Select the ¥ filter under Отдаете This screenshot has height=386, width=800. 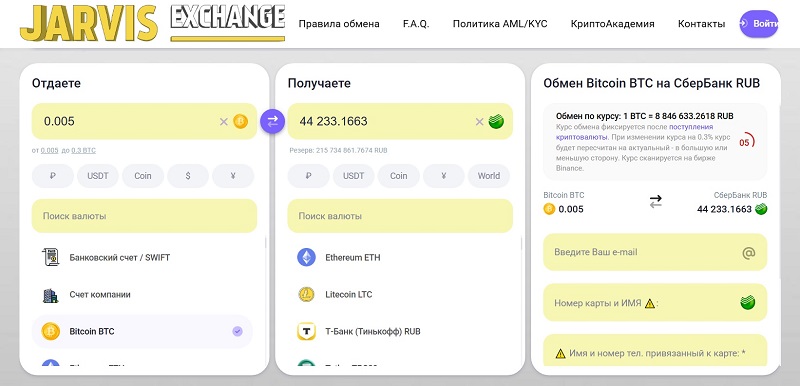(233, 176)
